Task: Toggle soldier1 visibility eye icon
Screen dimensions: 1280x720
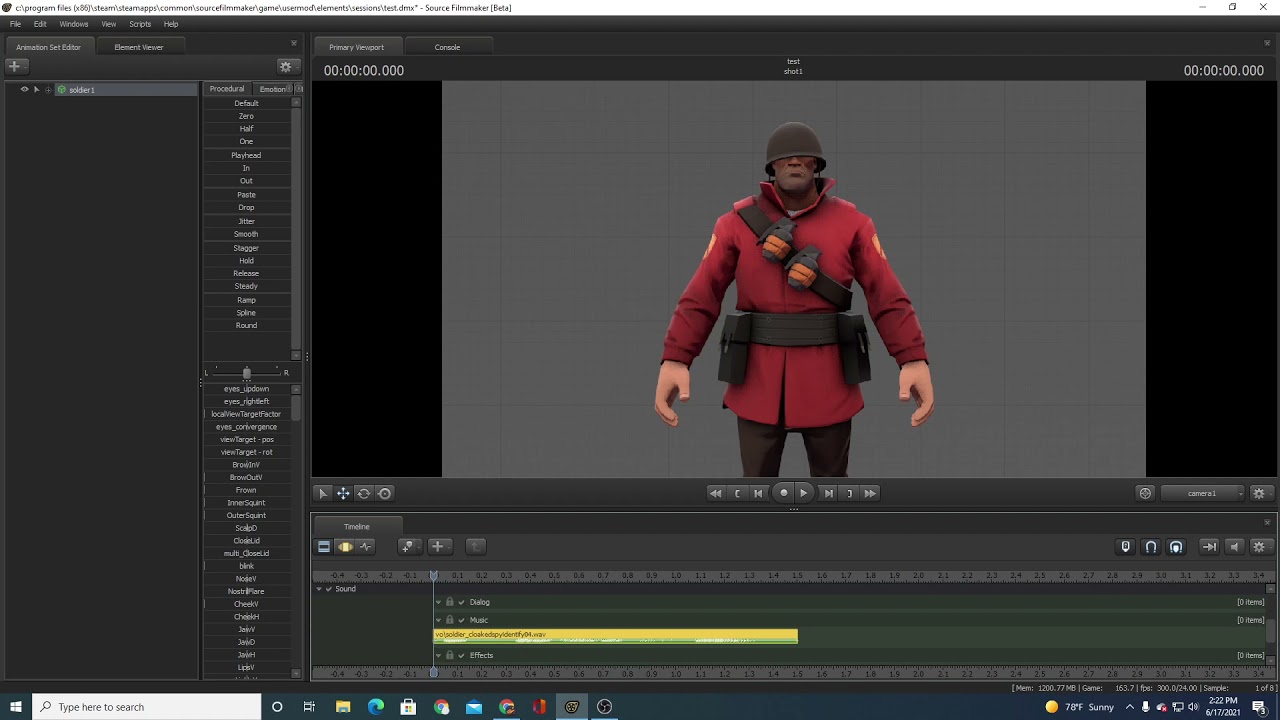Action: [x=24, y=90]
